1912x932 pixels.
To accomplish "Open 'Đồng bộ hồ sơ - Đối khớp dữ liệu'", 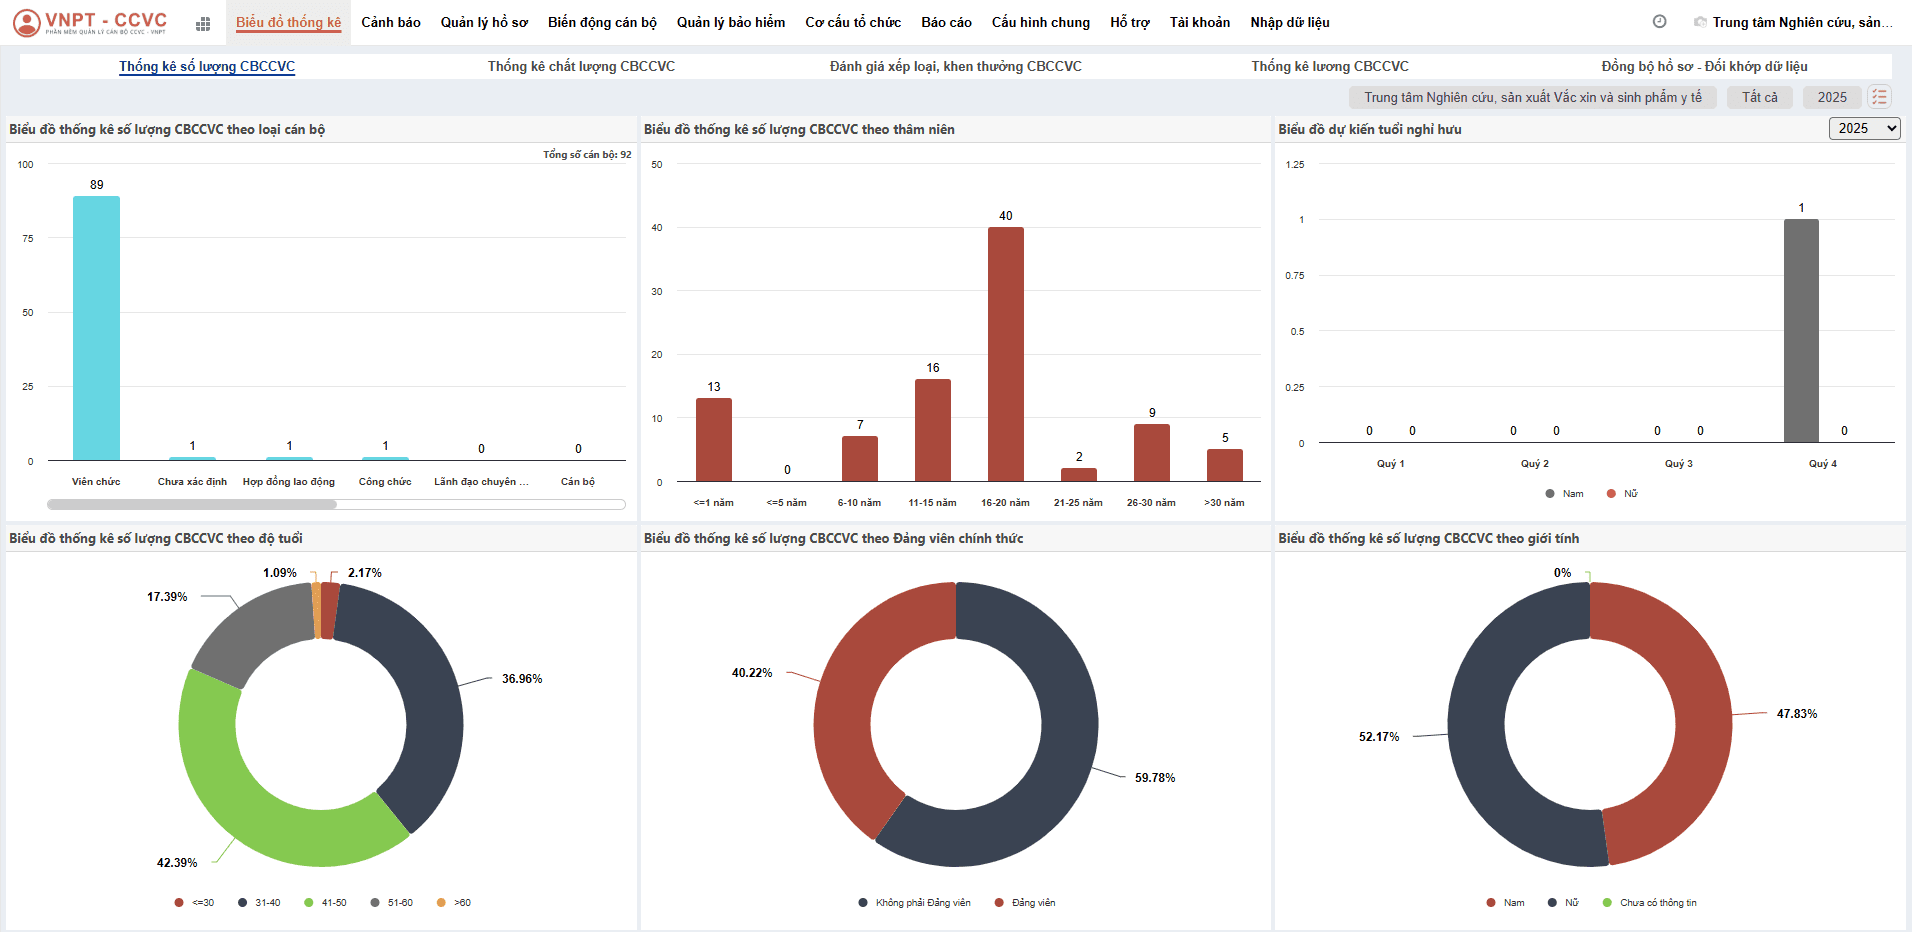I will pyautogui.click(x=1704, y=66).
